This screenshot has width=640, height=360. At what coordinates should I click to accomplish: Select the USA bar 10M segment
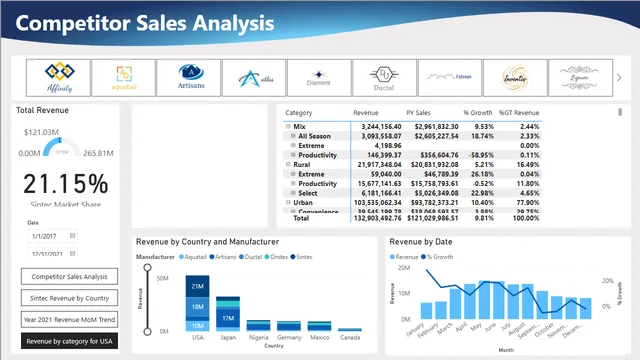coord(198,326)
